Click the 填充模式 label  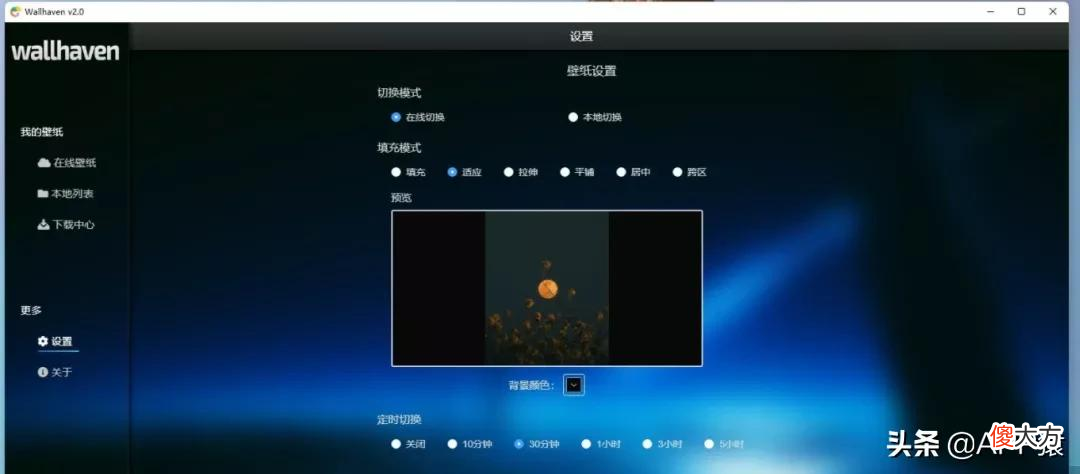click(x=399, y=147)
